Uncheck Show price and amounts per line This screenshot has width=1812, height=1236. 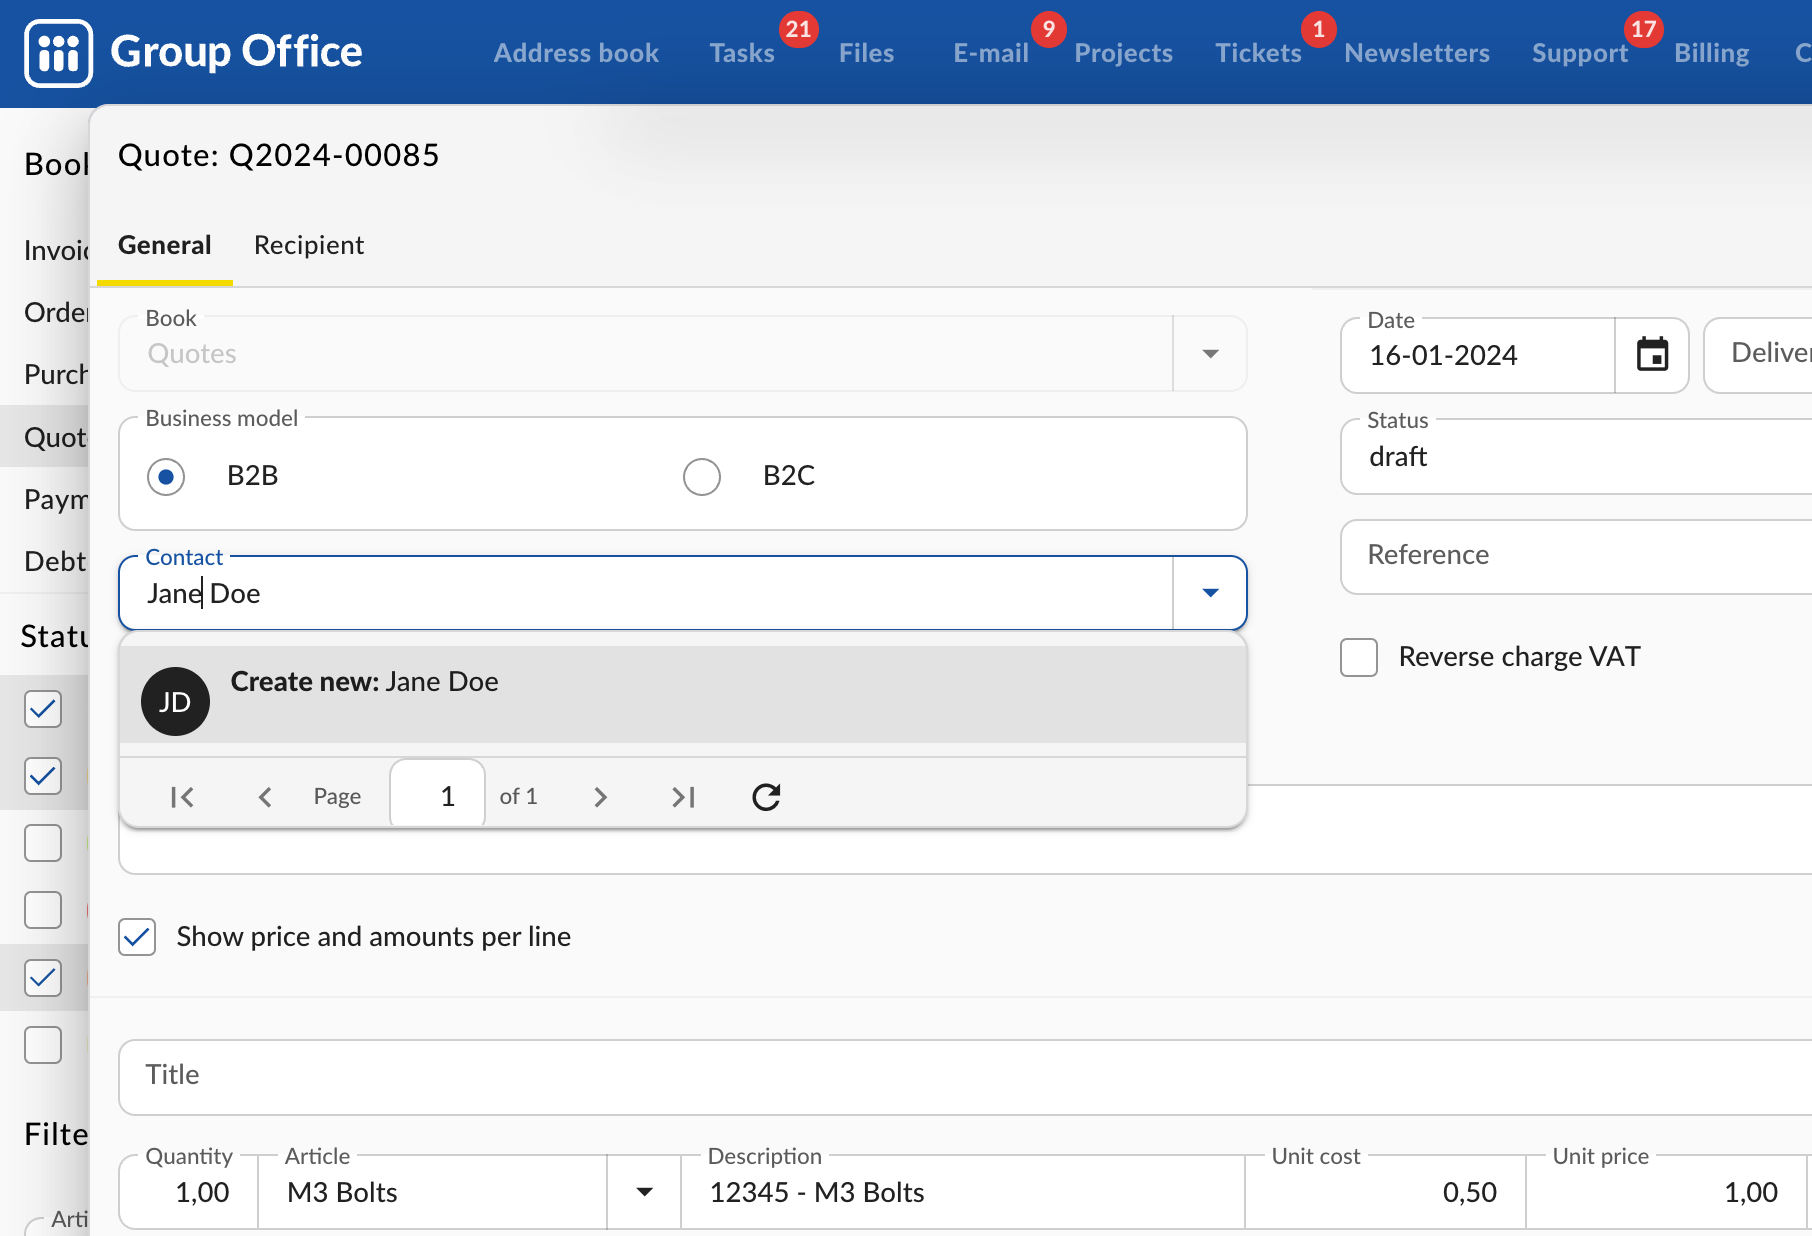137,938
